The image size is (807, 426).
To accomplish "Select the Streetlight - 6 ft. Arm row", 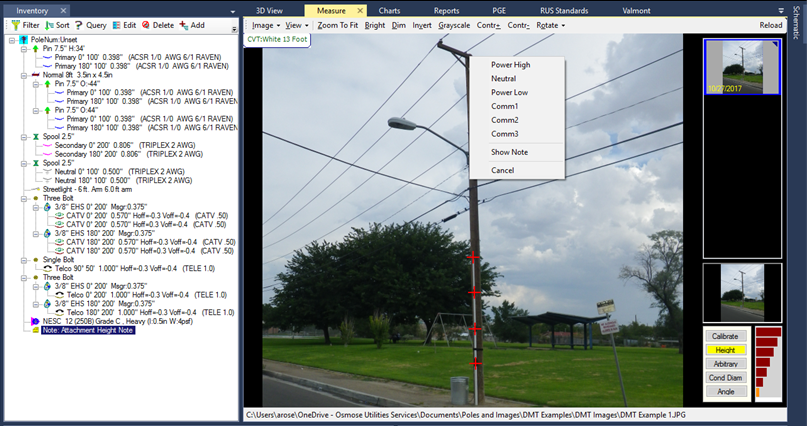I will coord(87,189).
